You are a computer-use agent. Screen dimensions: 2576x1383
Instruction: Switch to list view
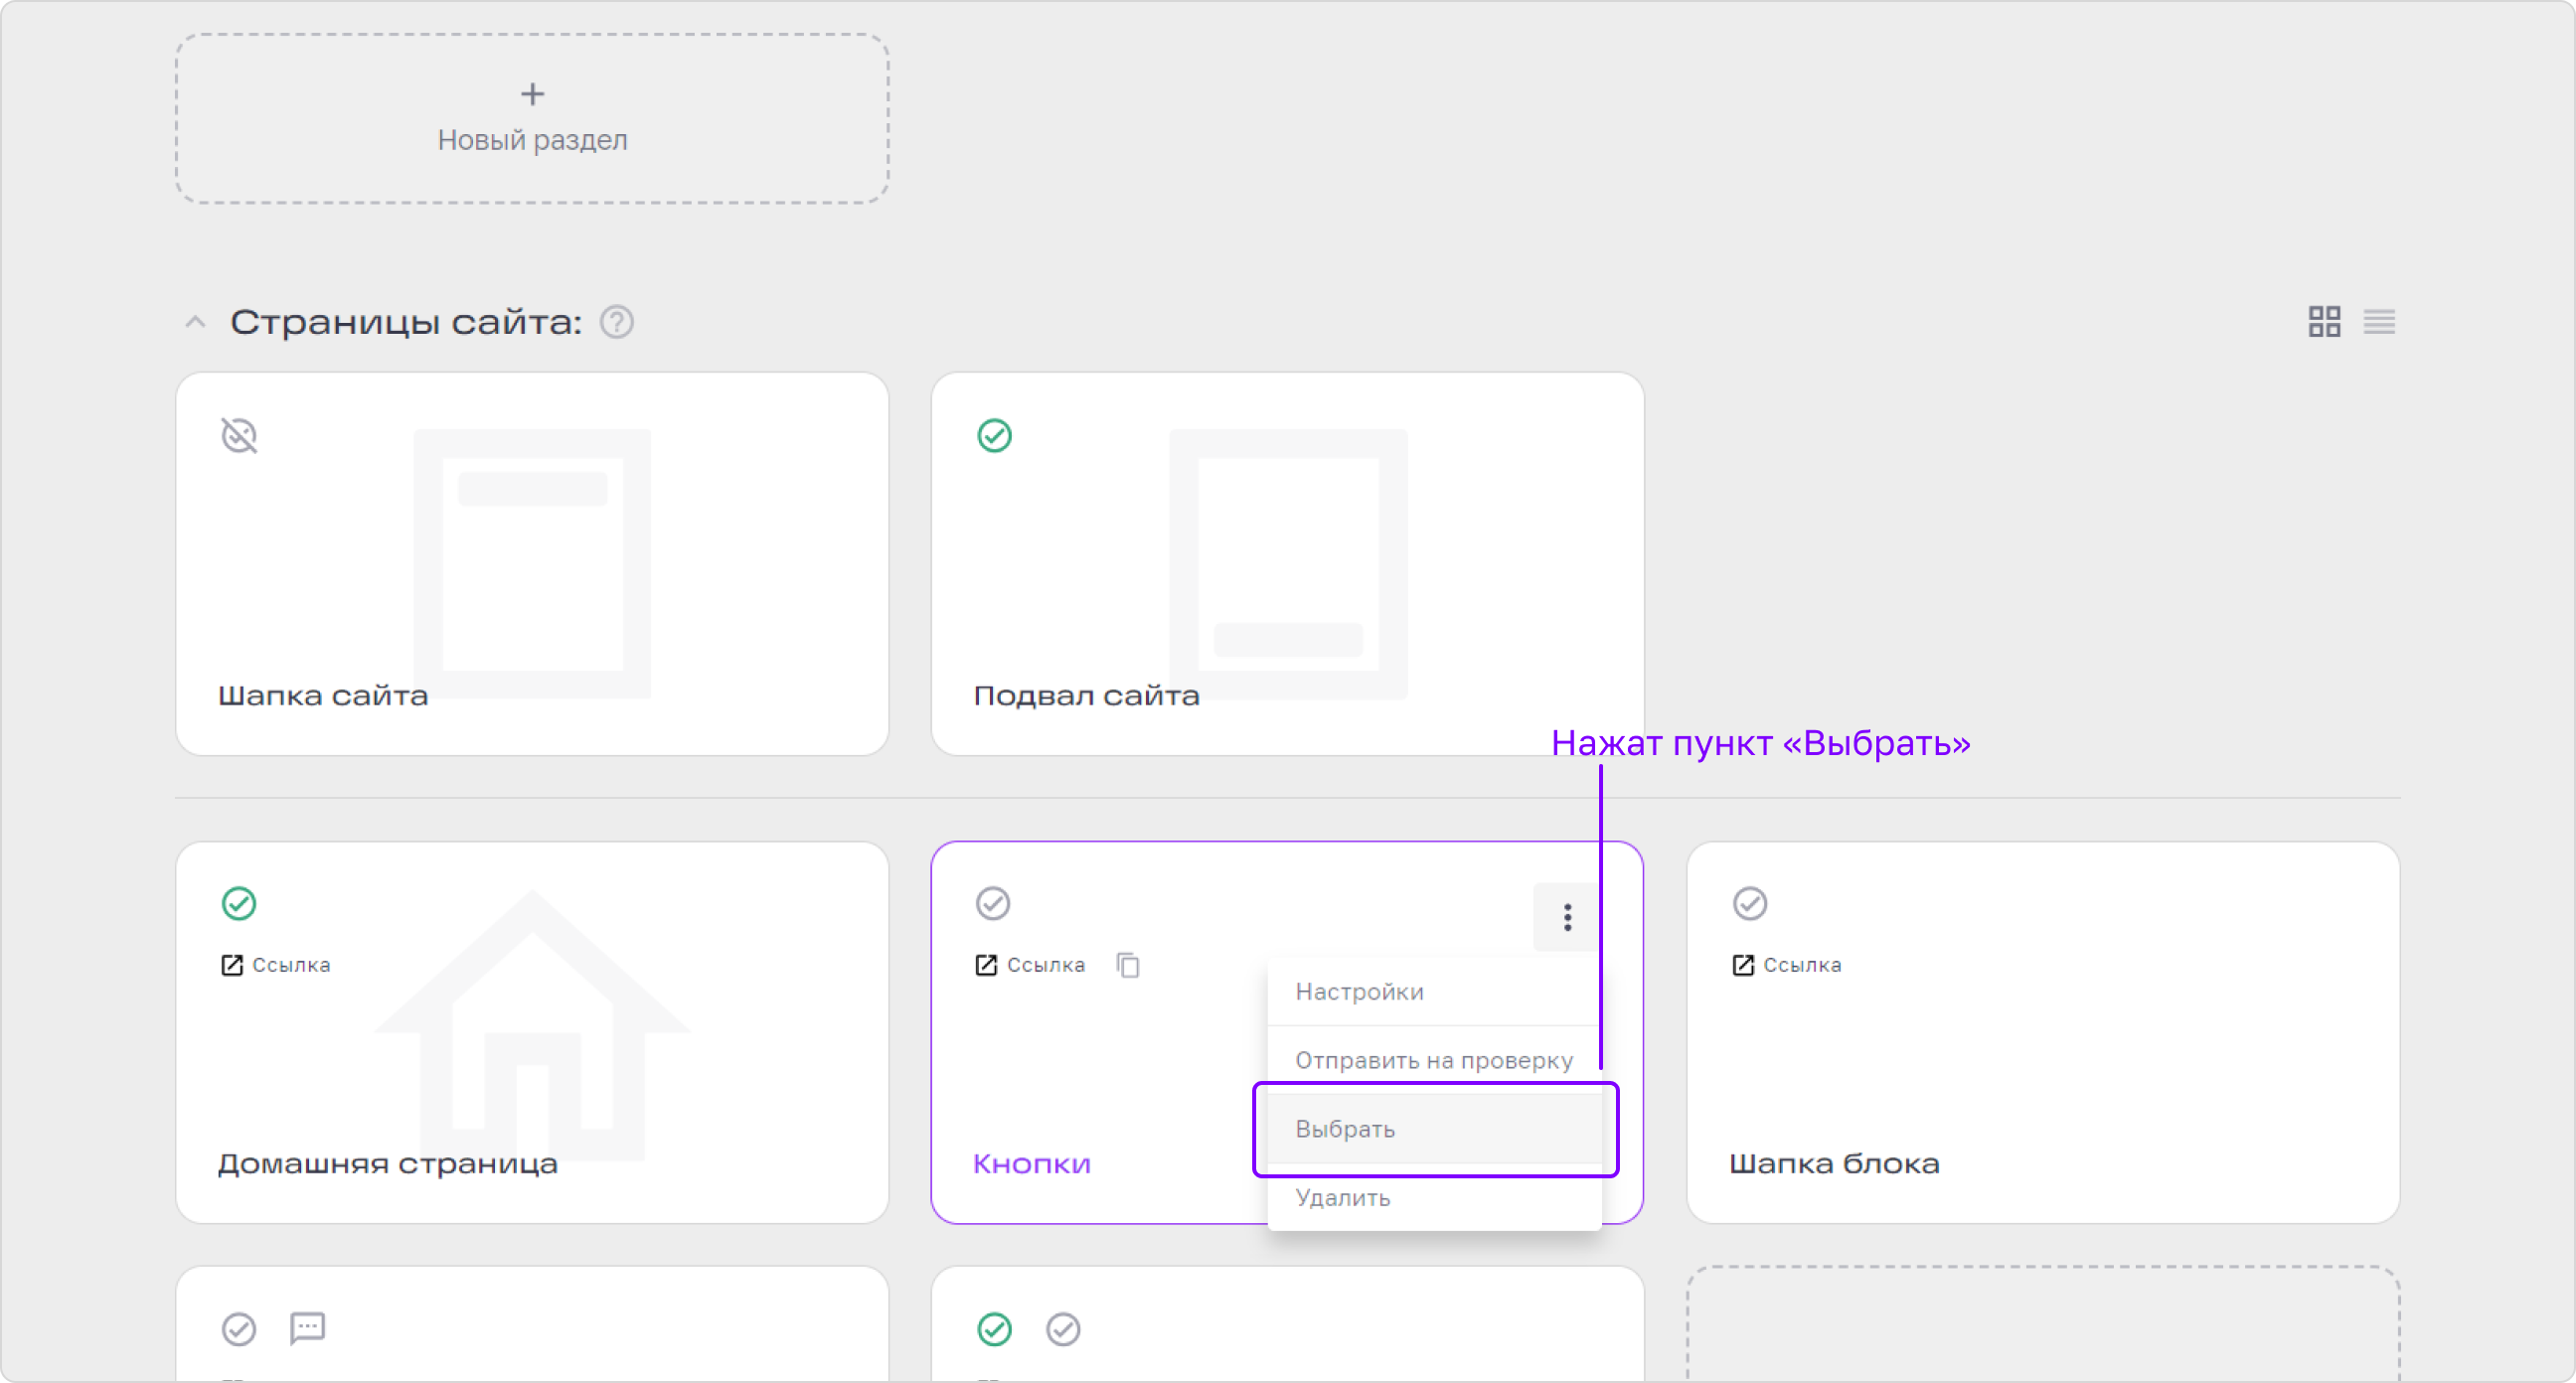point(2379,322)
